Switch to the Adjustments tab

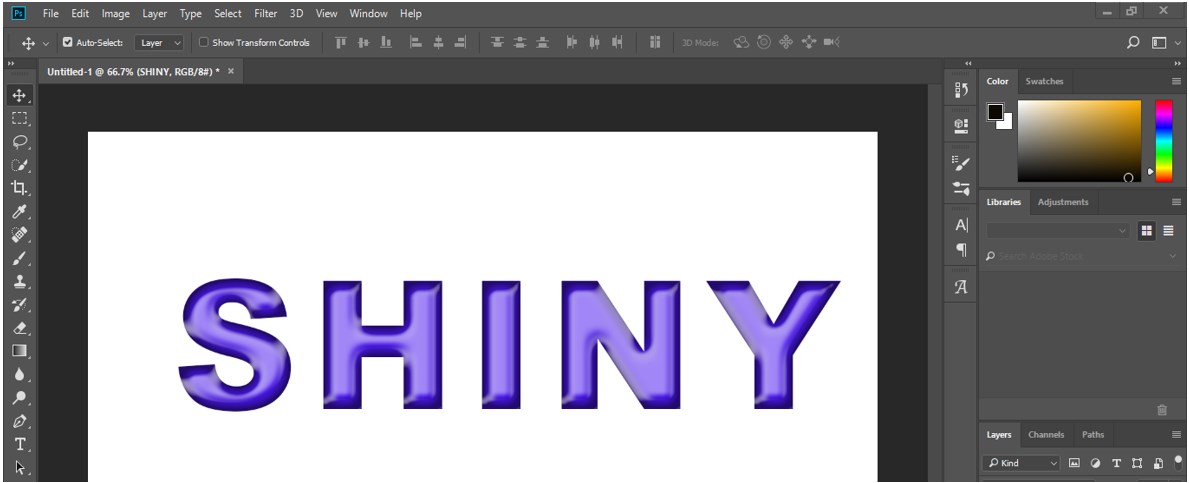point(1062,202)
